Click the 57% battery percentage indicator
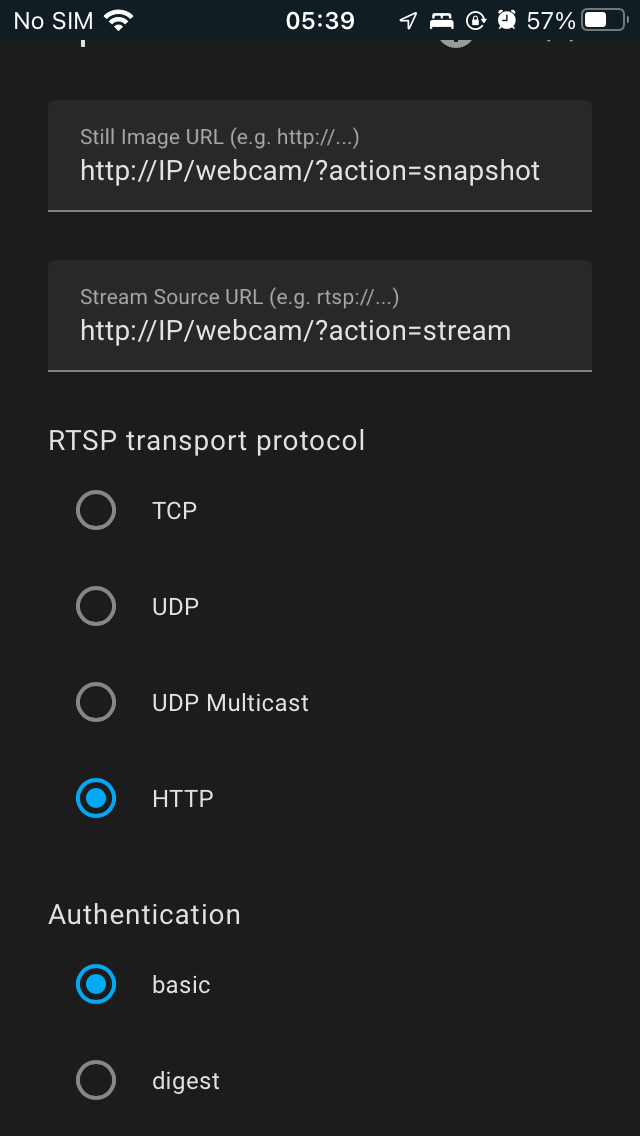 tap(550, 17)
